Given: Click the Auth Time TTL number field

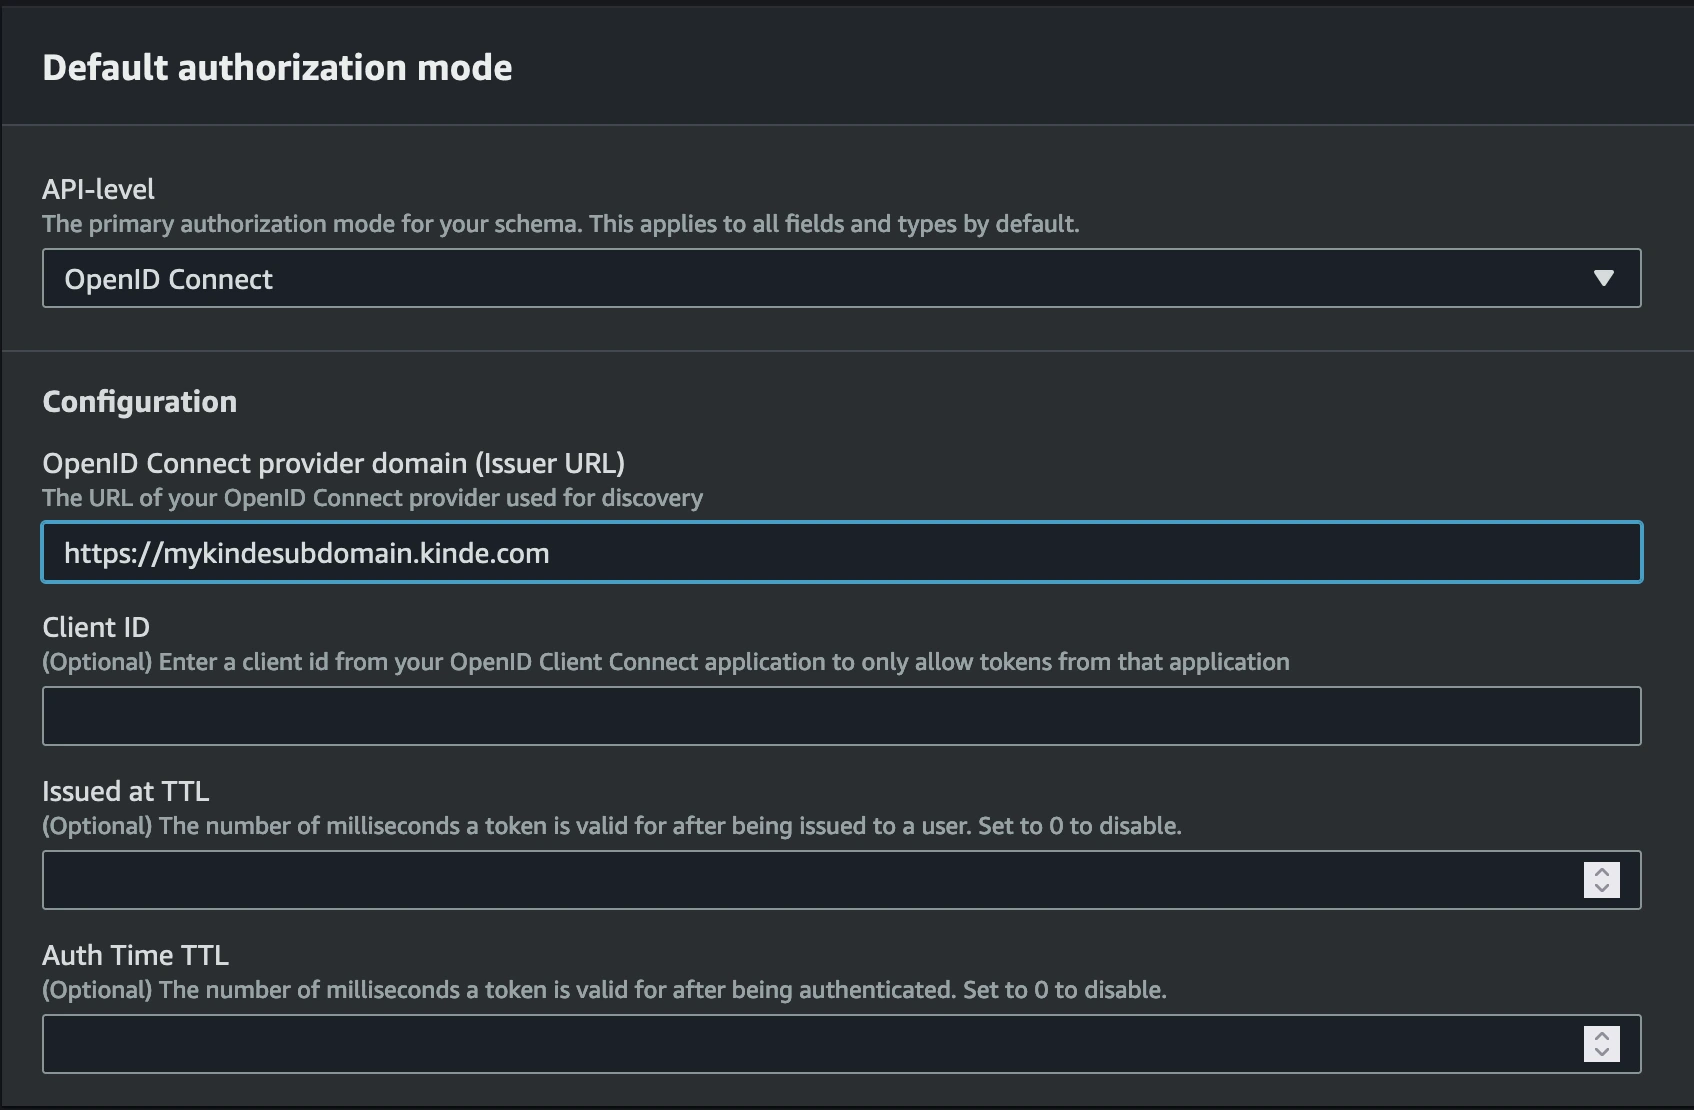Looking at the screenshot, I should (800, 1044).
